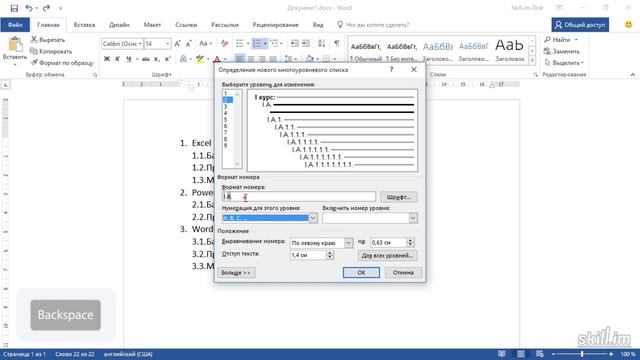
Task: Undo the last action
Action: 29,8
